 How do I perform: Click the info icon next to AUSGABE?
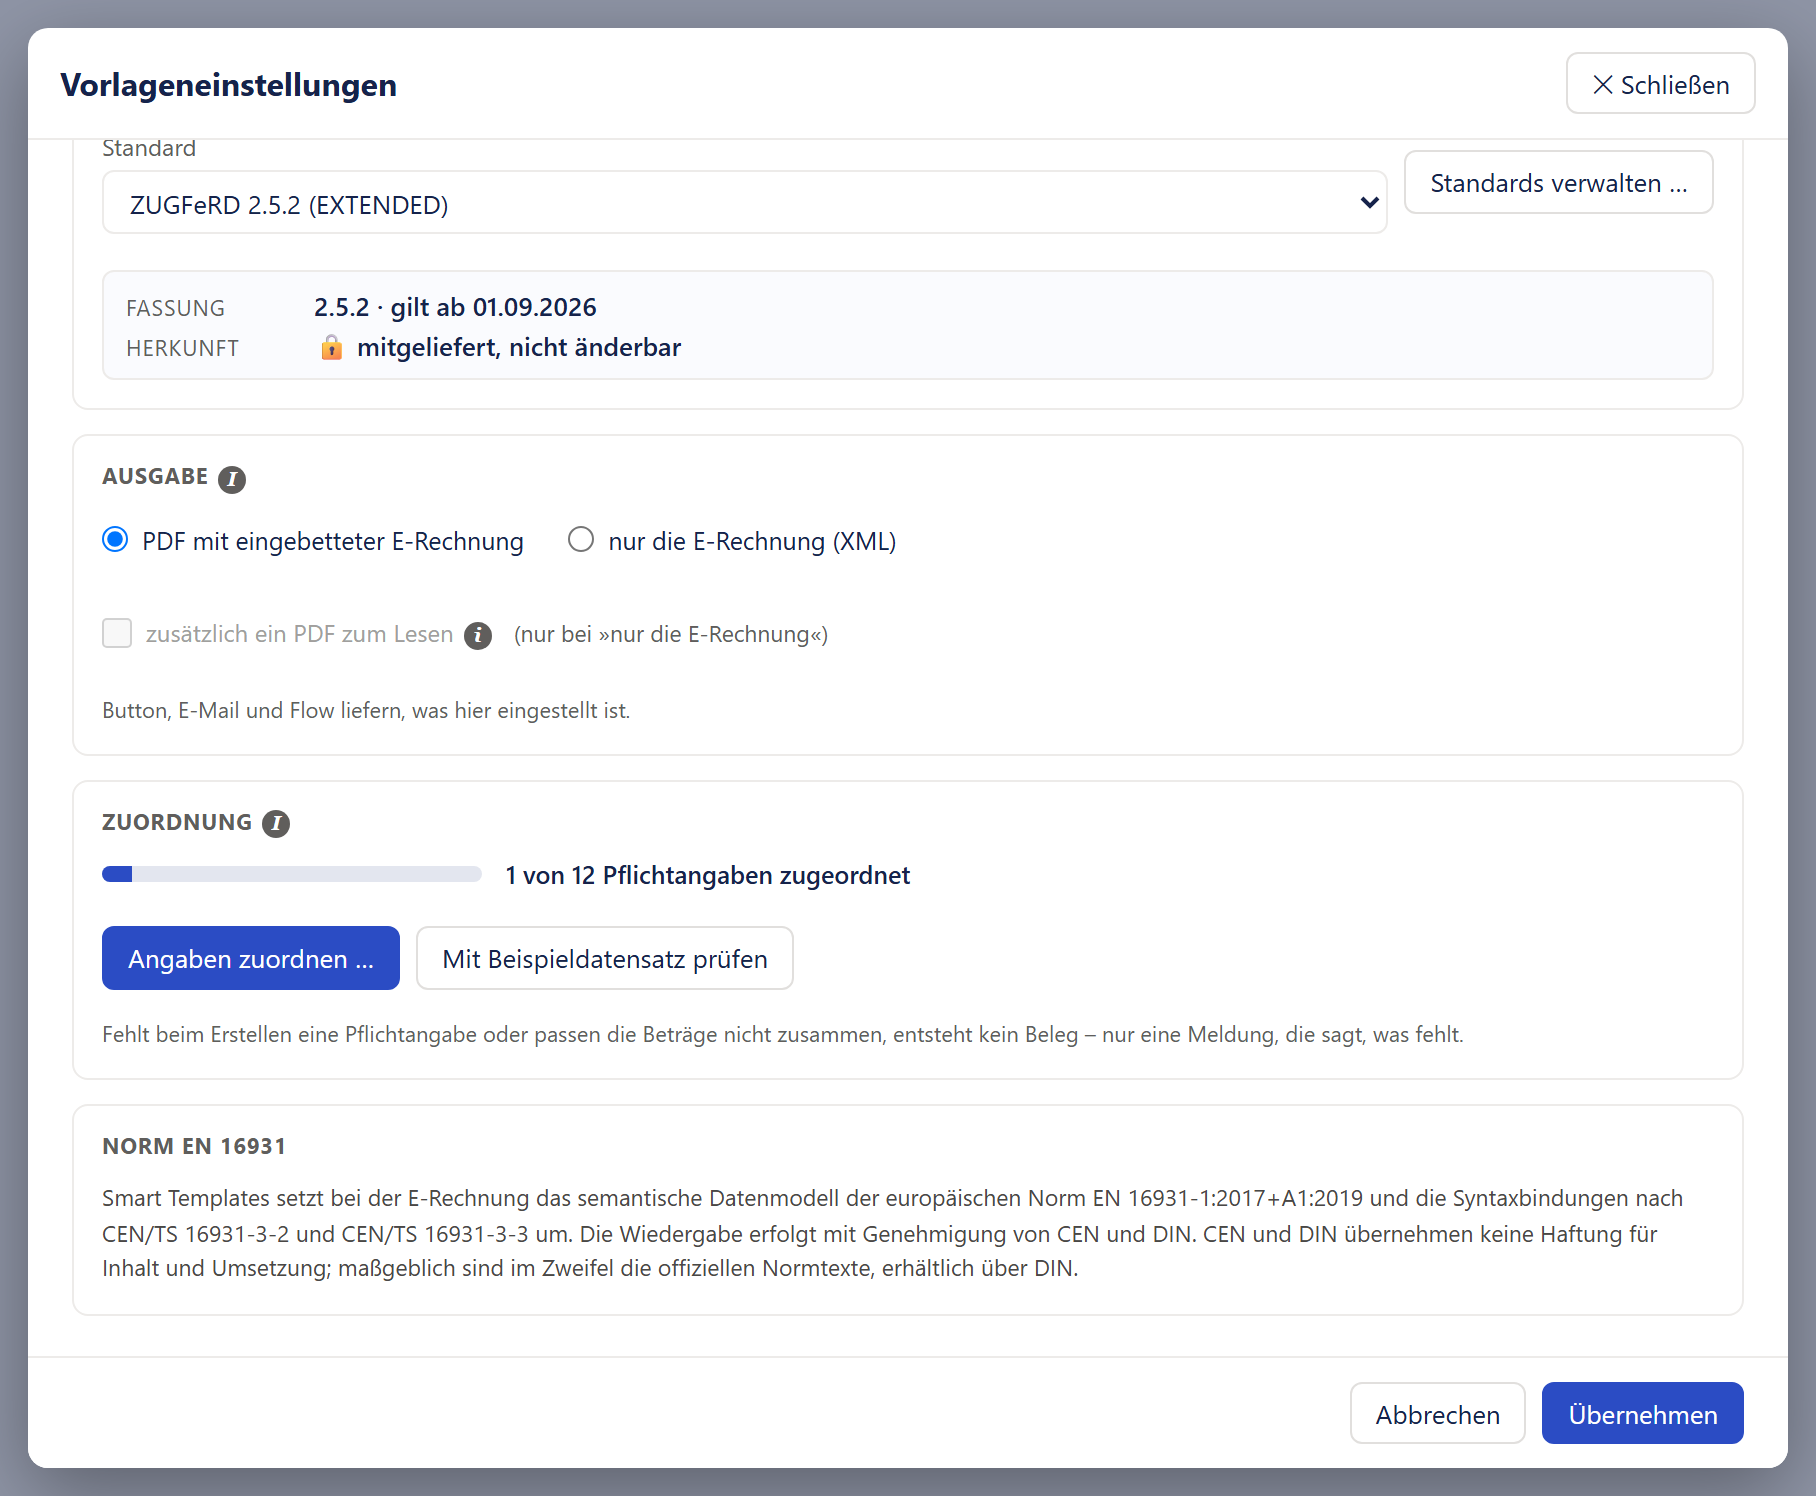(x=232, y=479)
